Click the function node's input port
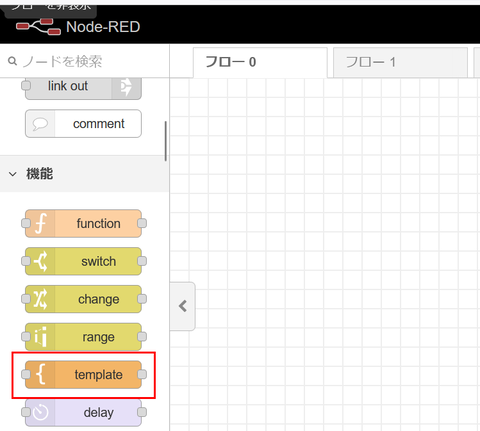480x431 pixels. (x=26, y=223)
